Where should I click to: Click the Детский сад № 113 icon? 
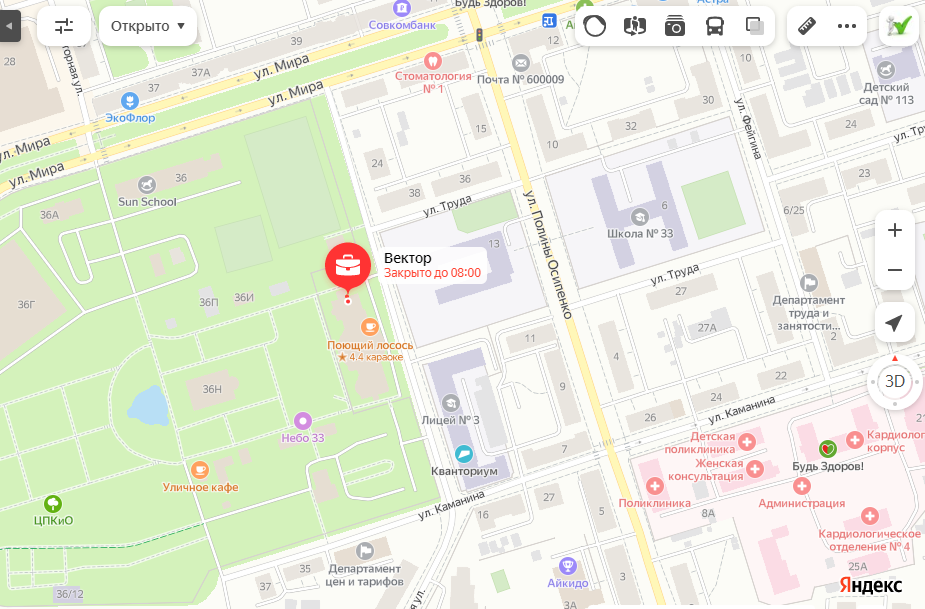tap(886, 70)
